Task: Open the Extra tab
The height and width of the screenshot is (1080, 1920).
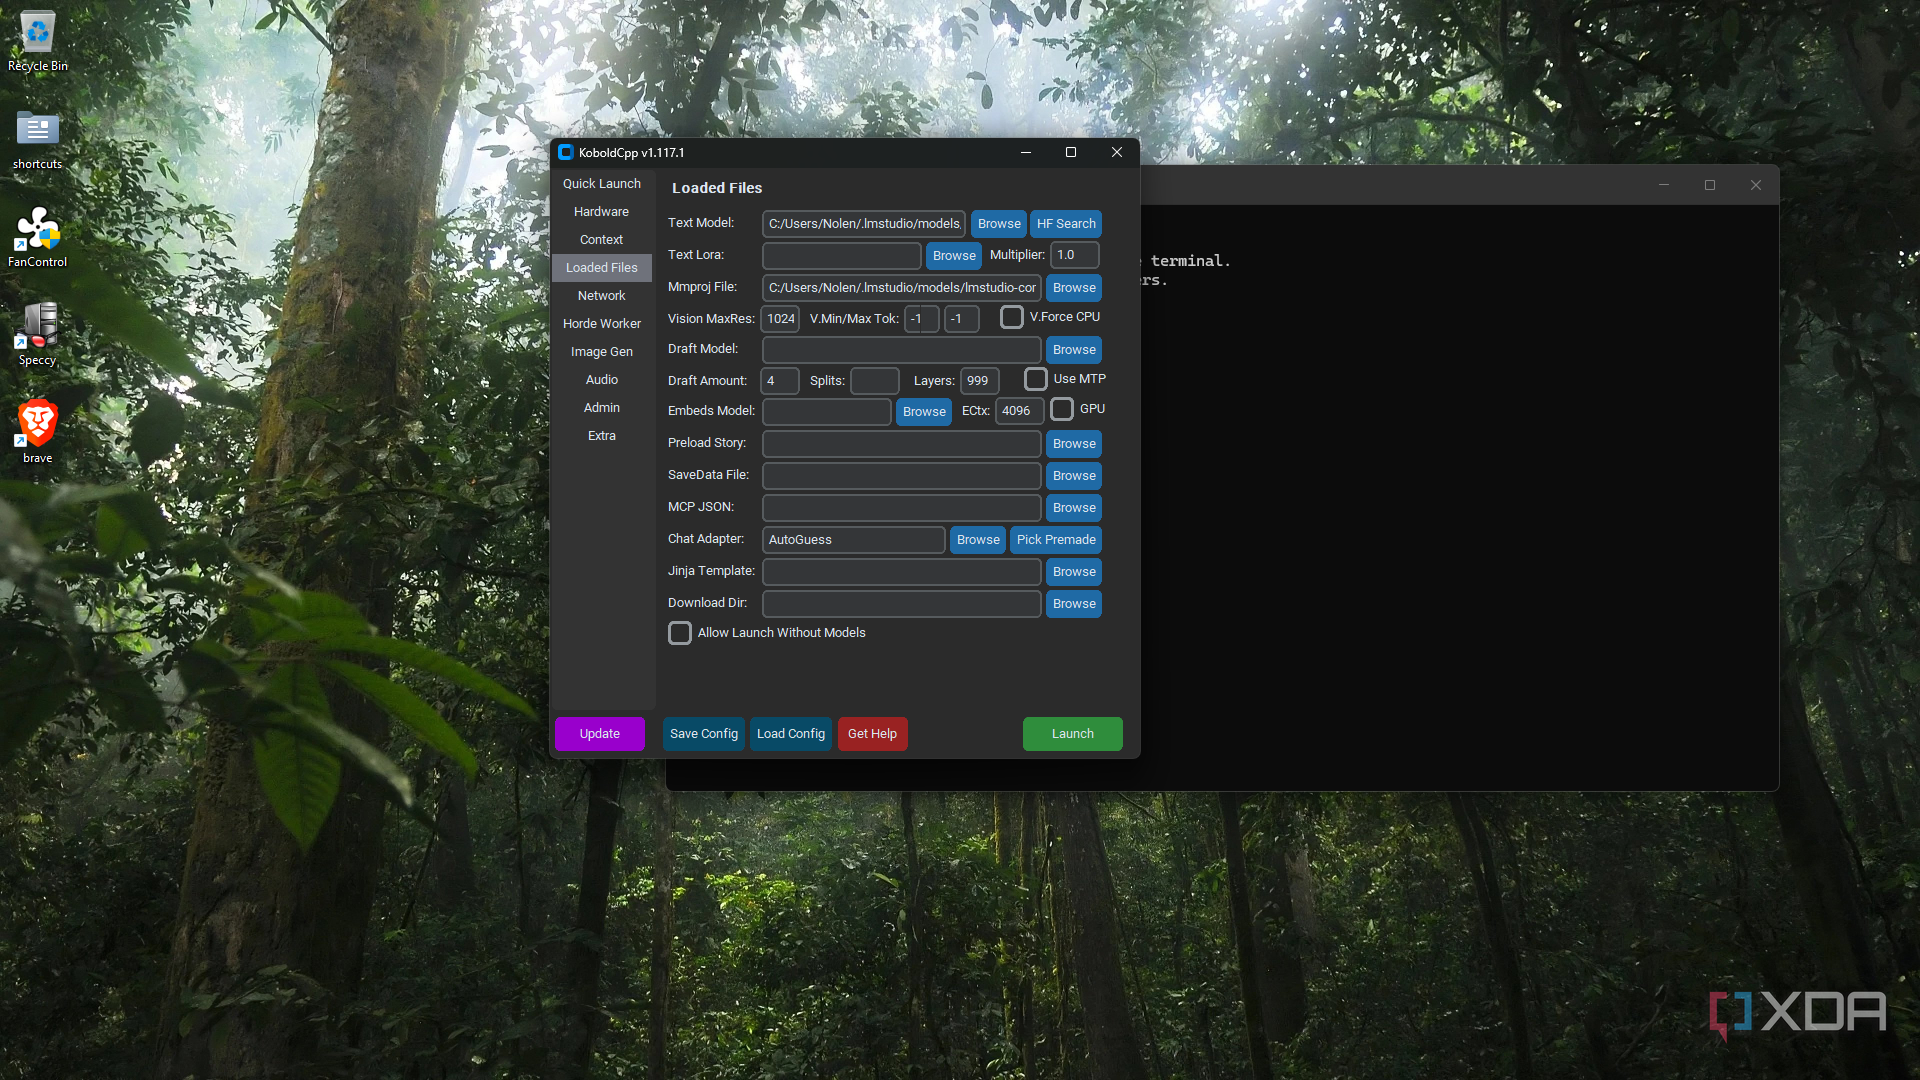Action: [x=602, y=436]
